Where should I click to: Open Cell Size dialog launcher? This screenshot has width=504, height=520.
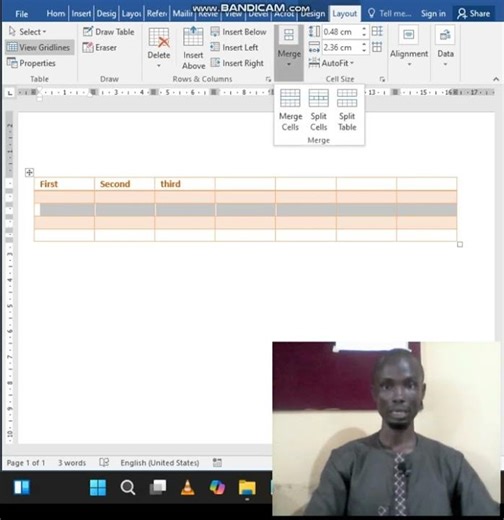[x=382, y=79]
